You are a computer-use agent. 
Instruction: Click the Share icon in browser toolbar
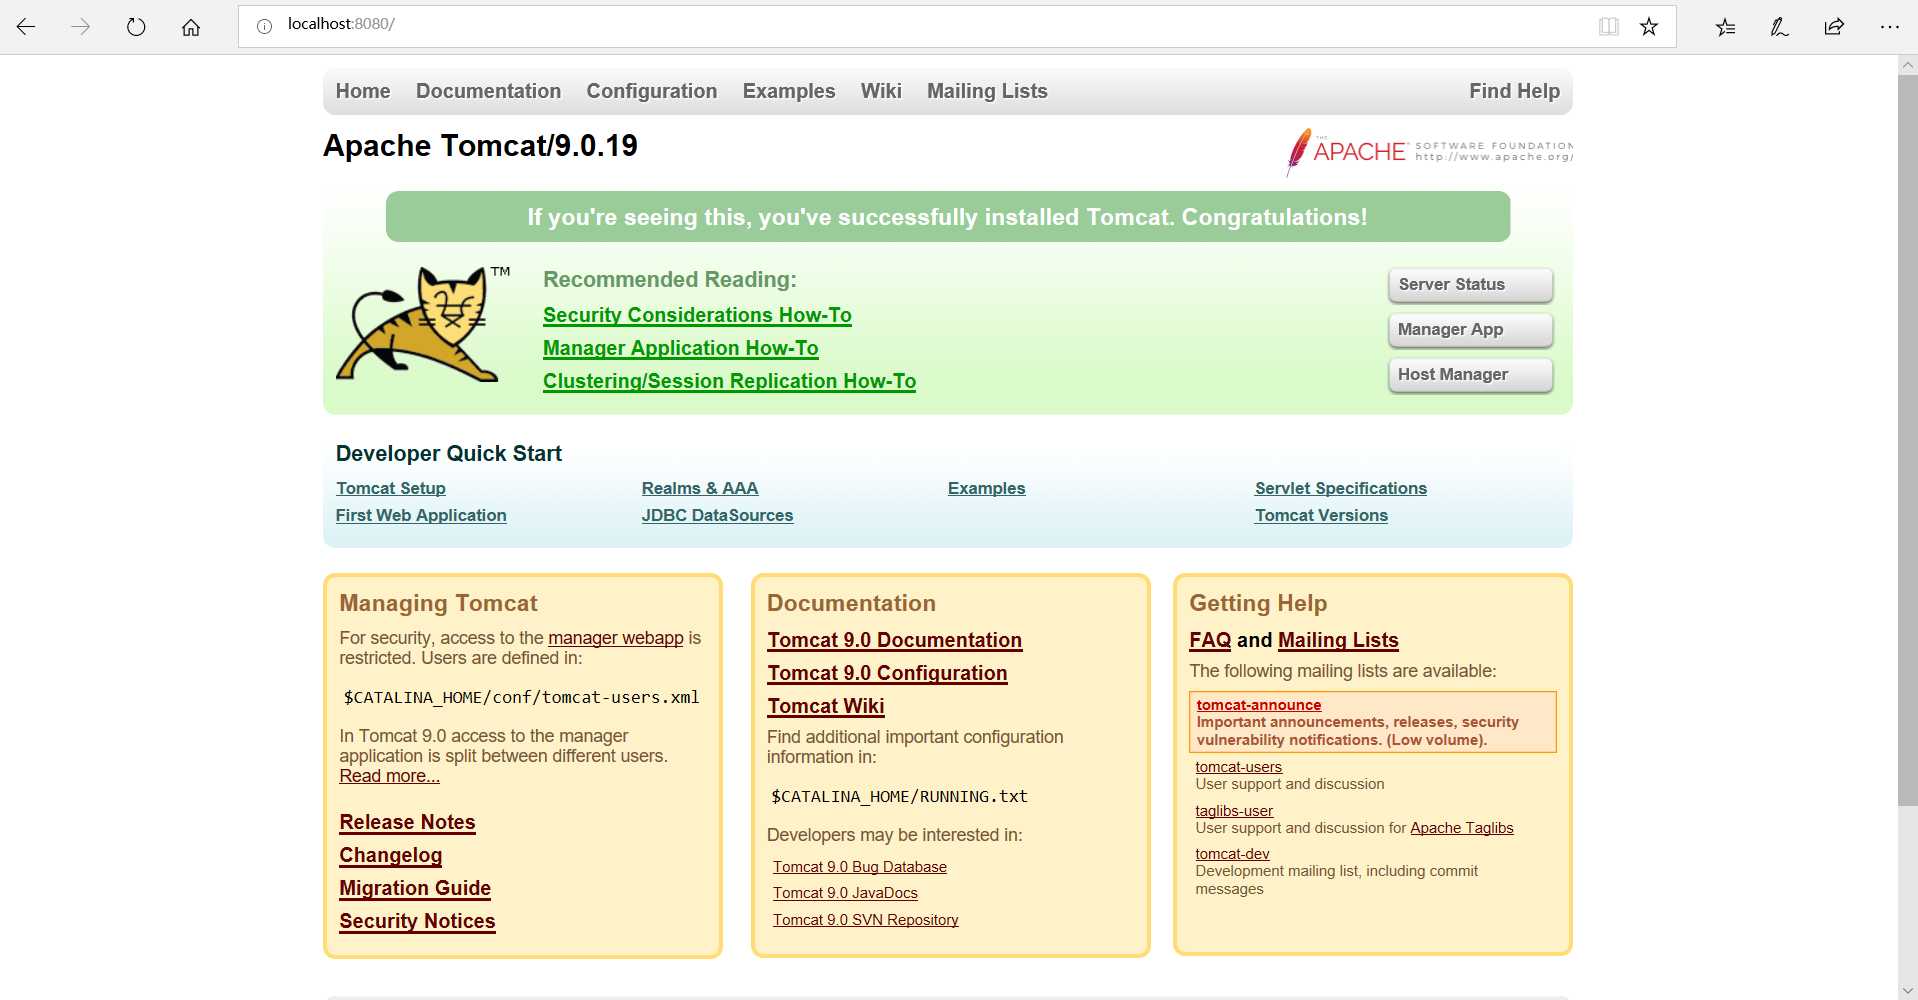tap(1834, 27)
